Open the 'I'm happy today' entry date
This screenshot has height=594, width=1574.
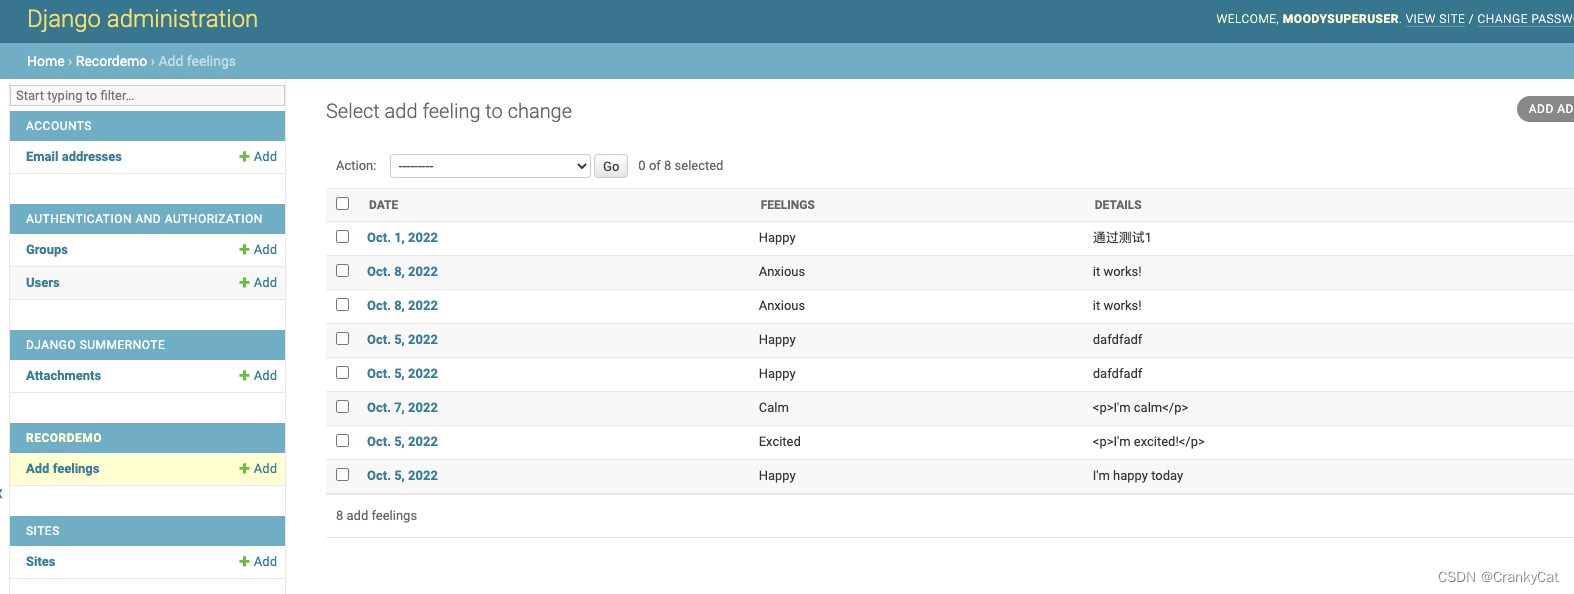click(402, 476)
